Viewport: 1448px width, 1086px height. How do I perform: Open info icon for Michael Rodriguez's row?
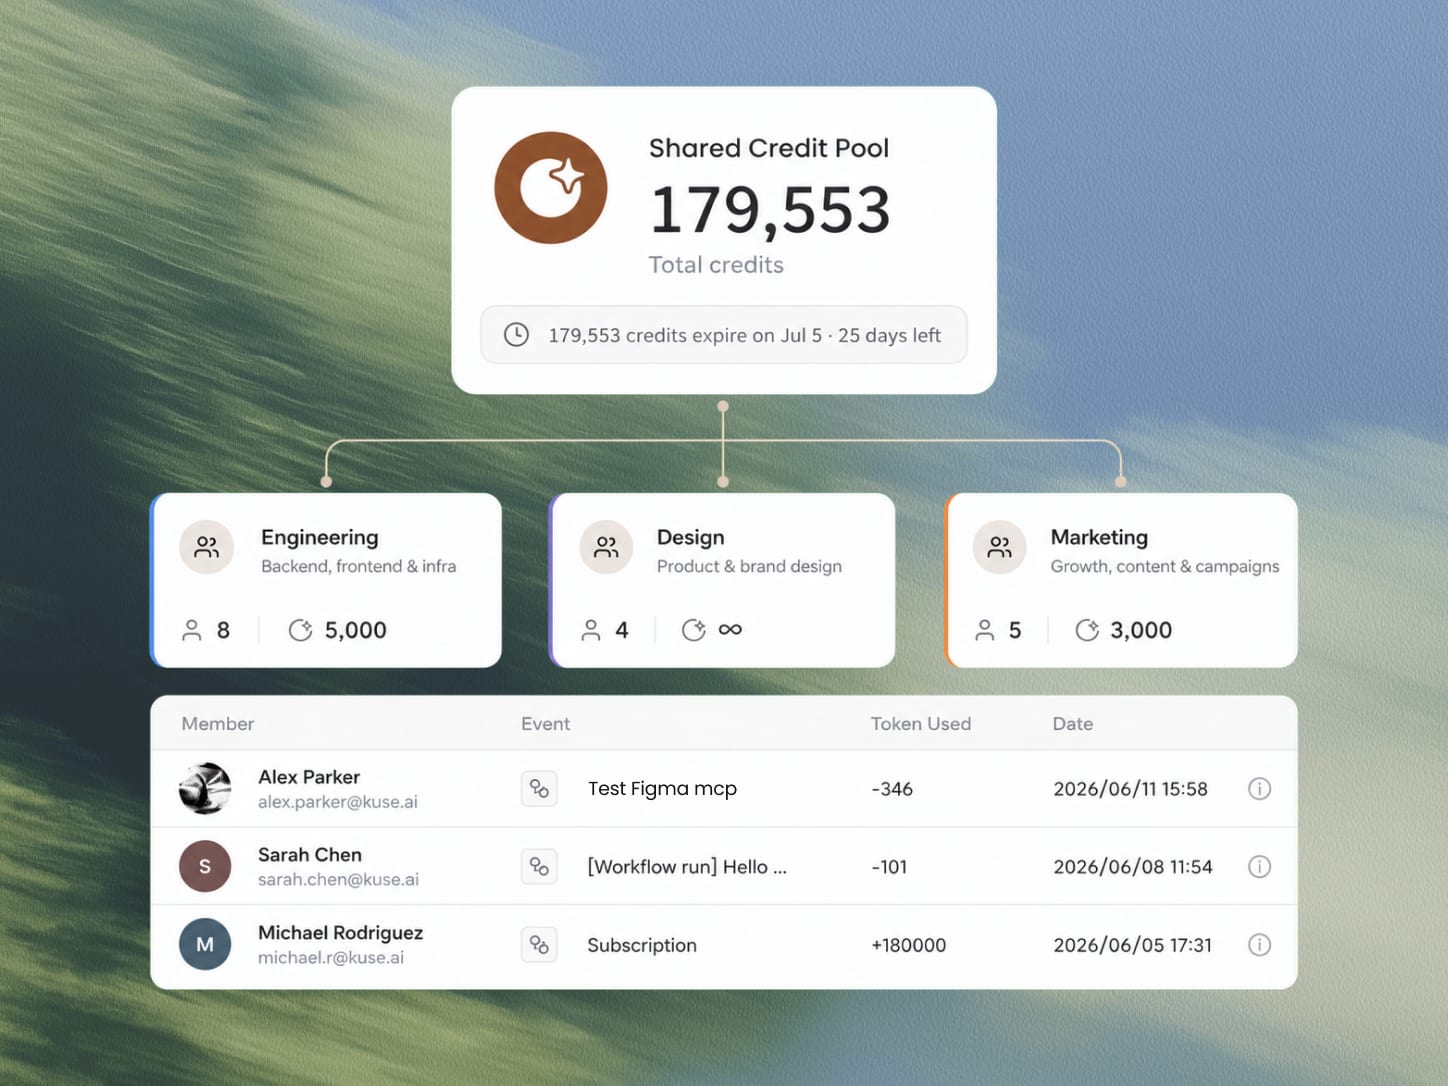click(x=1260, y=944)
